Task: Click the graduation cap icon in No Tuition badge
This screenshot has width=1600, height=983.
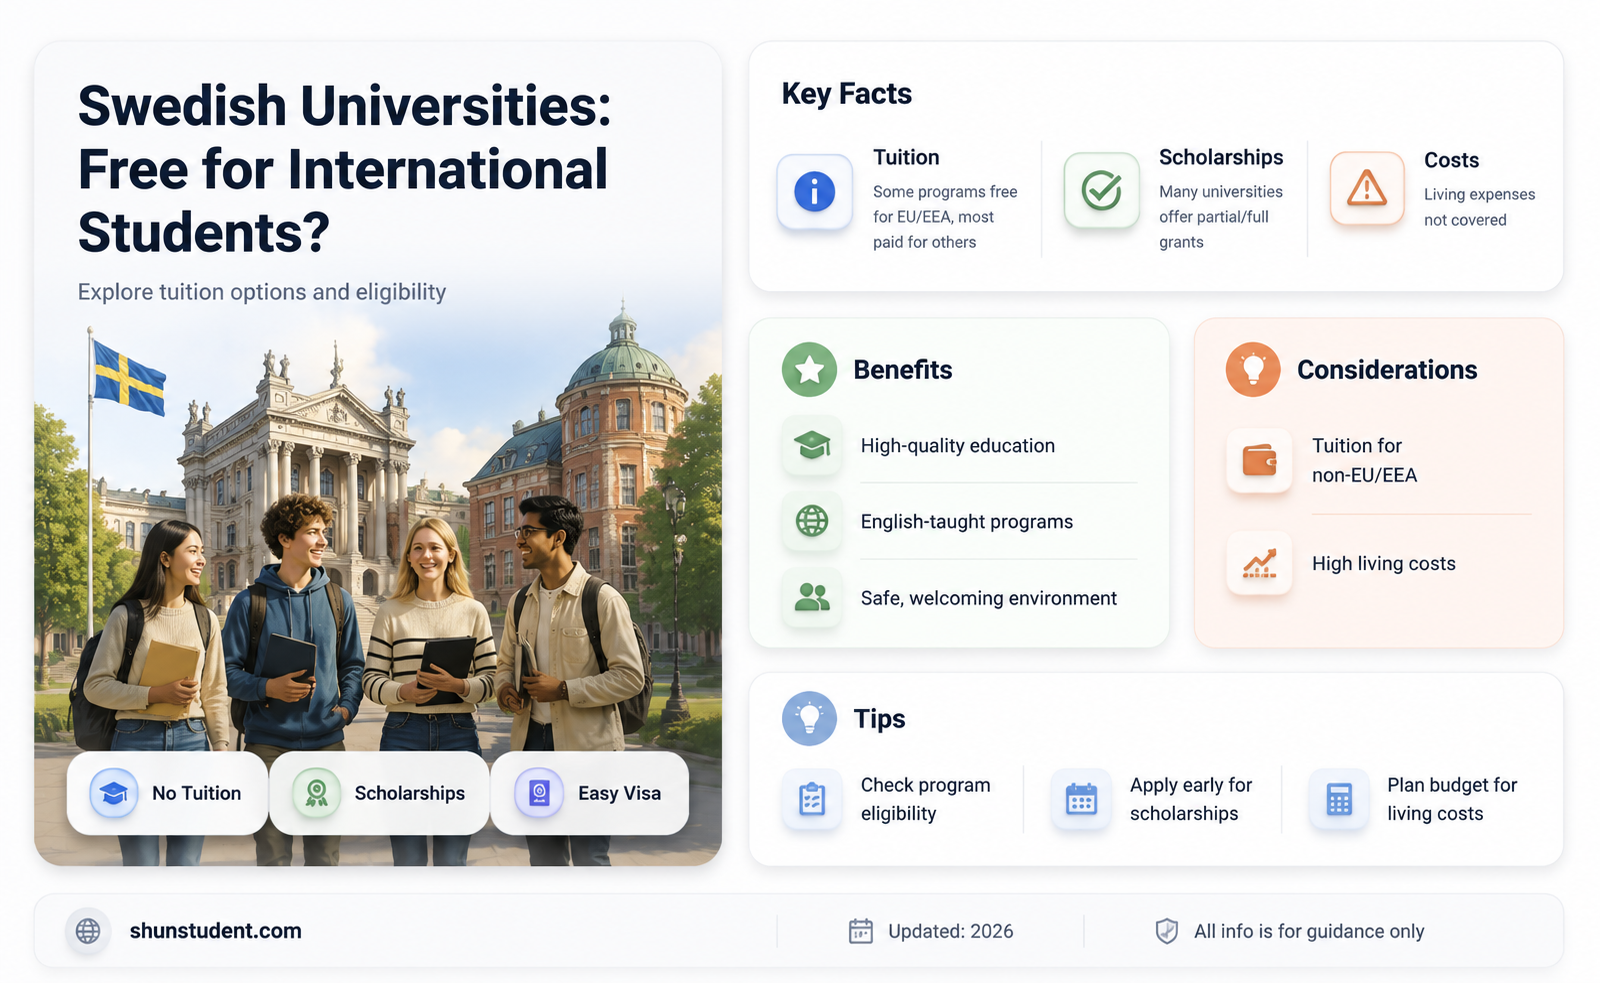Action: point(114,793)
